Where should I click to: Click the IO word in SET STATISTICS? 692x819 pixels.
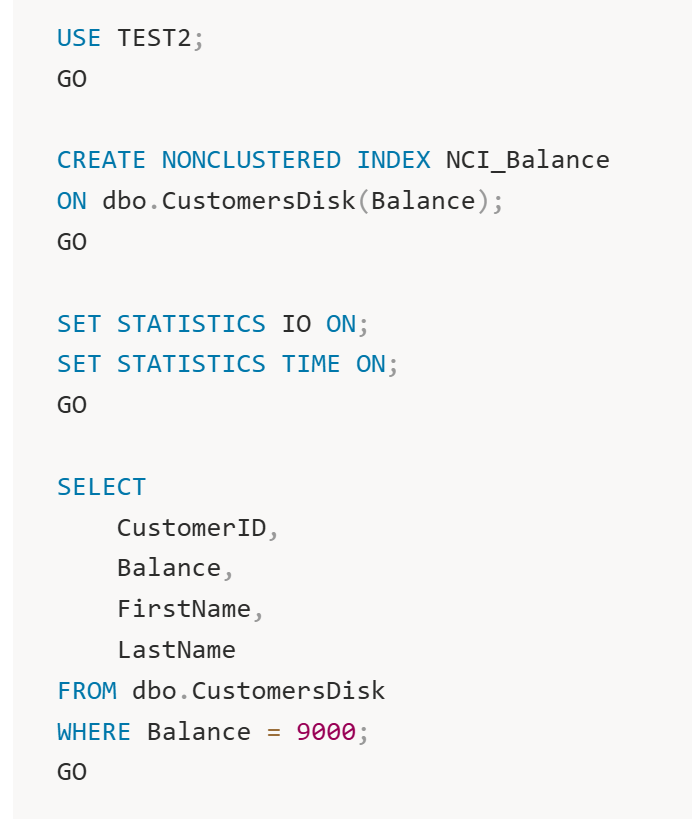point(297,324)
